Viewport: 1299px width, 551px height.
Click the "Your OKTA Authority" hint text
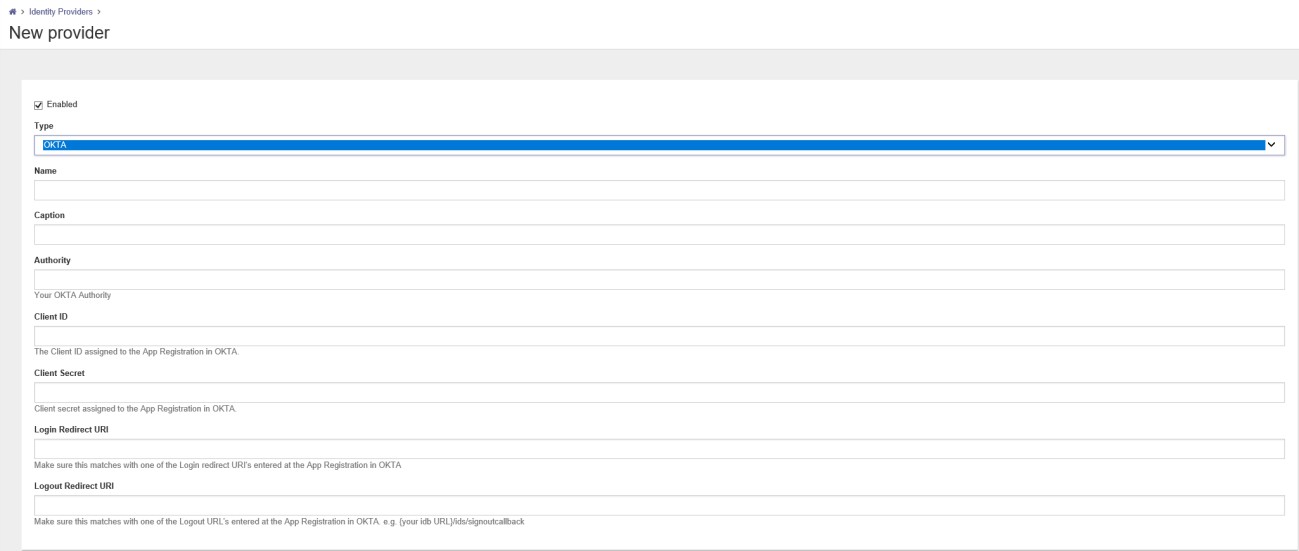pyautogui.click(x=72, y=295)
